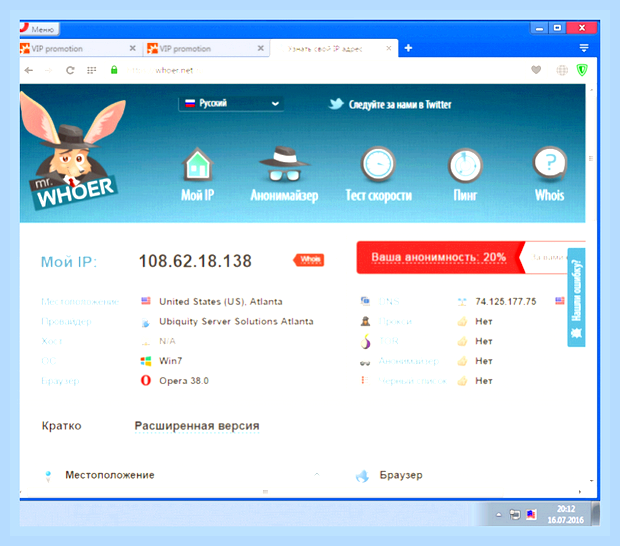Select the Расширенная версия view tab

click(197, 426)
